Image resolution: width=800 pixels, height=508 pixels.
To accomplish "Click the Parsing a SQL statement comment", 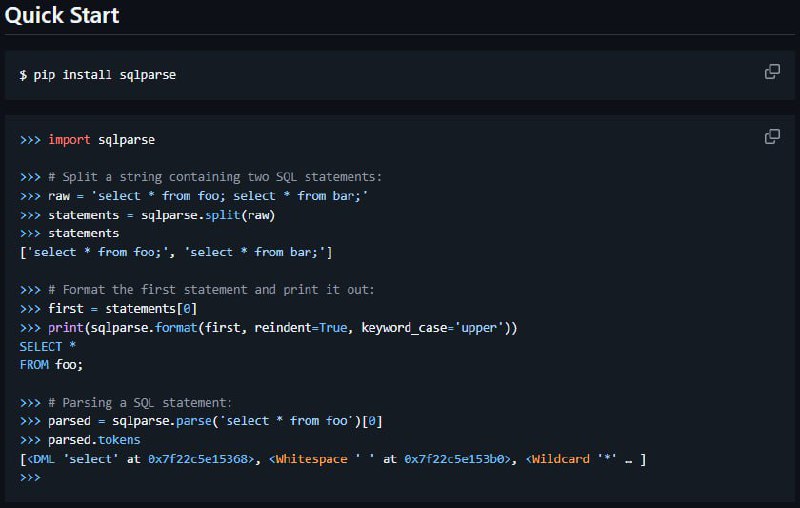I will (x=126, y=403).
